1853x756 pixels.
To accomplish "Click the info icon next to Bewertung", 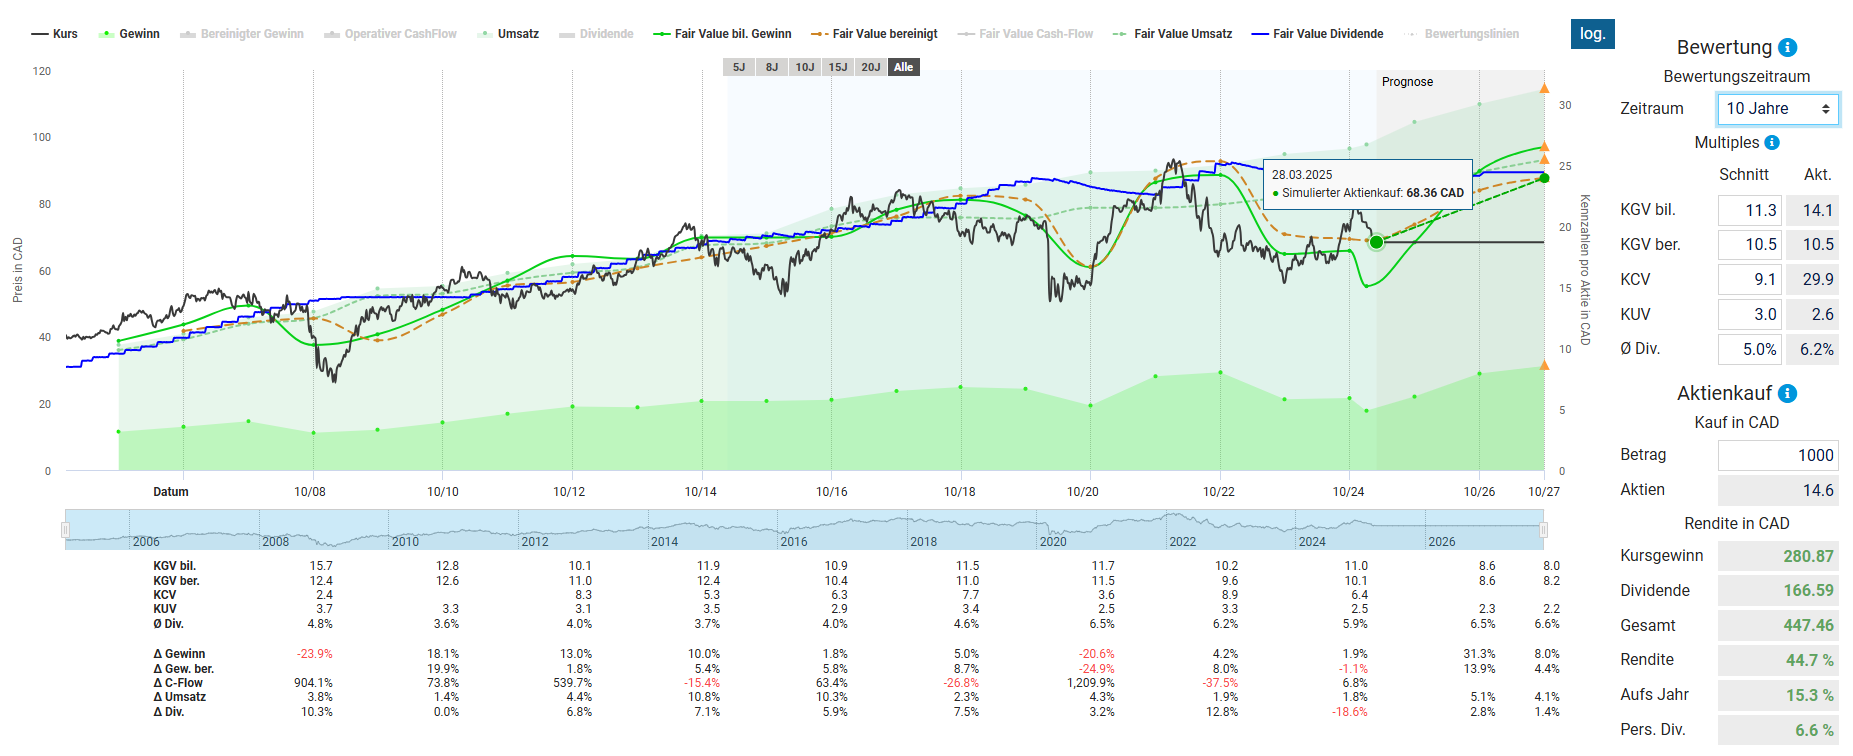I will click(1788, 48).
